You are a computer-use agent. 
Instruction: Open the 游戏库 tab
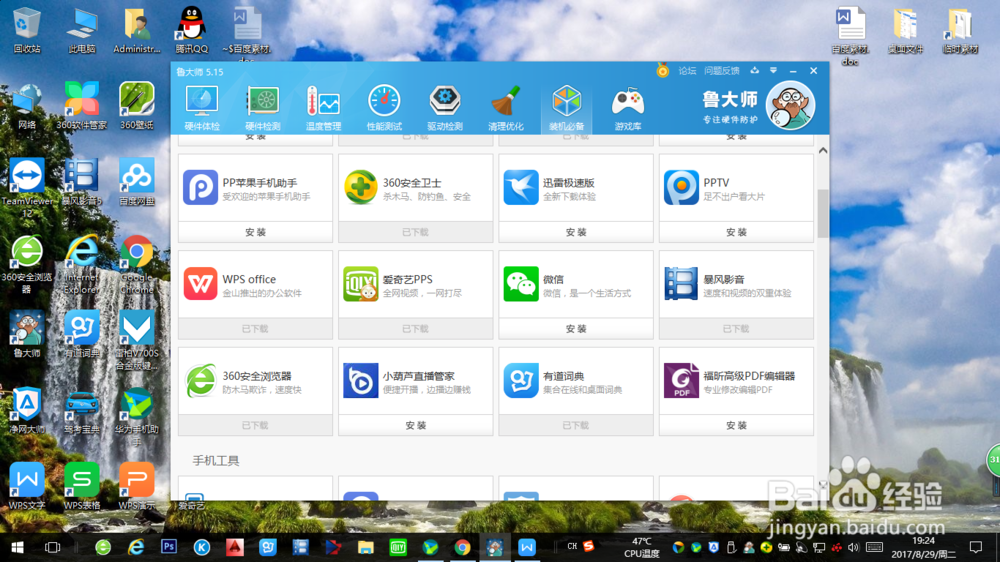(628, 108)
